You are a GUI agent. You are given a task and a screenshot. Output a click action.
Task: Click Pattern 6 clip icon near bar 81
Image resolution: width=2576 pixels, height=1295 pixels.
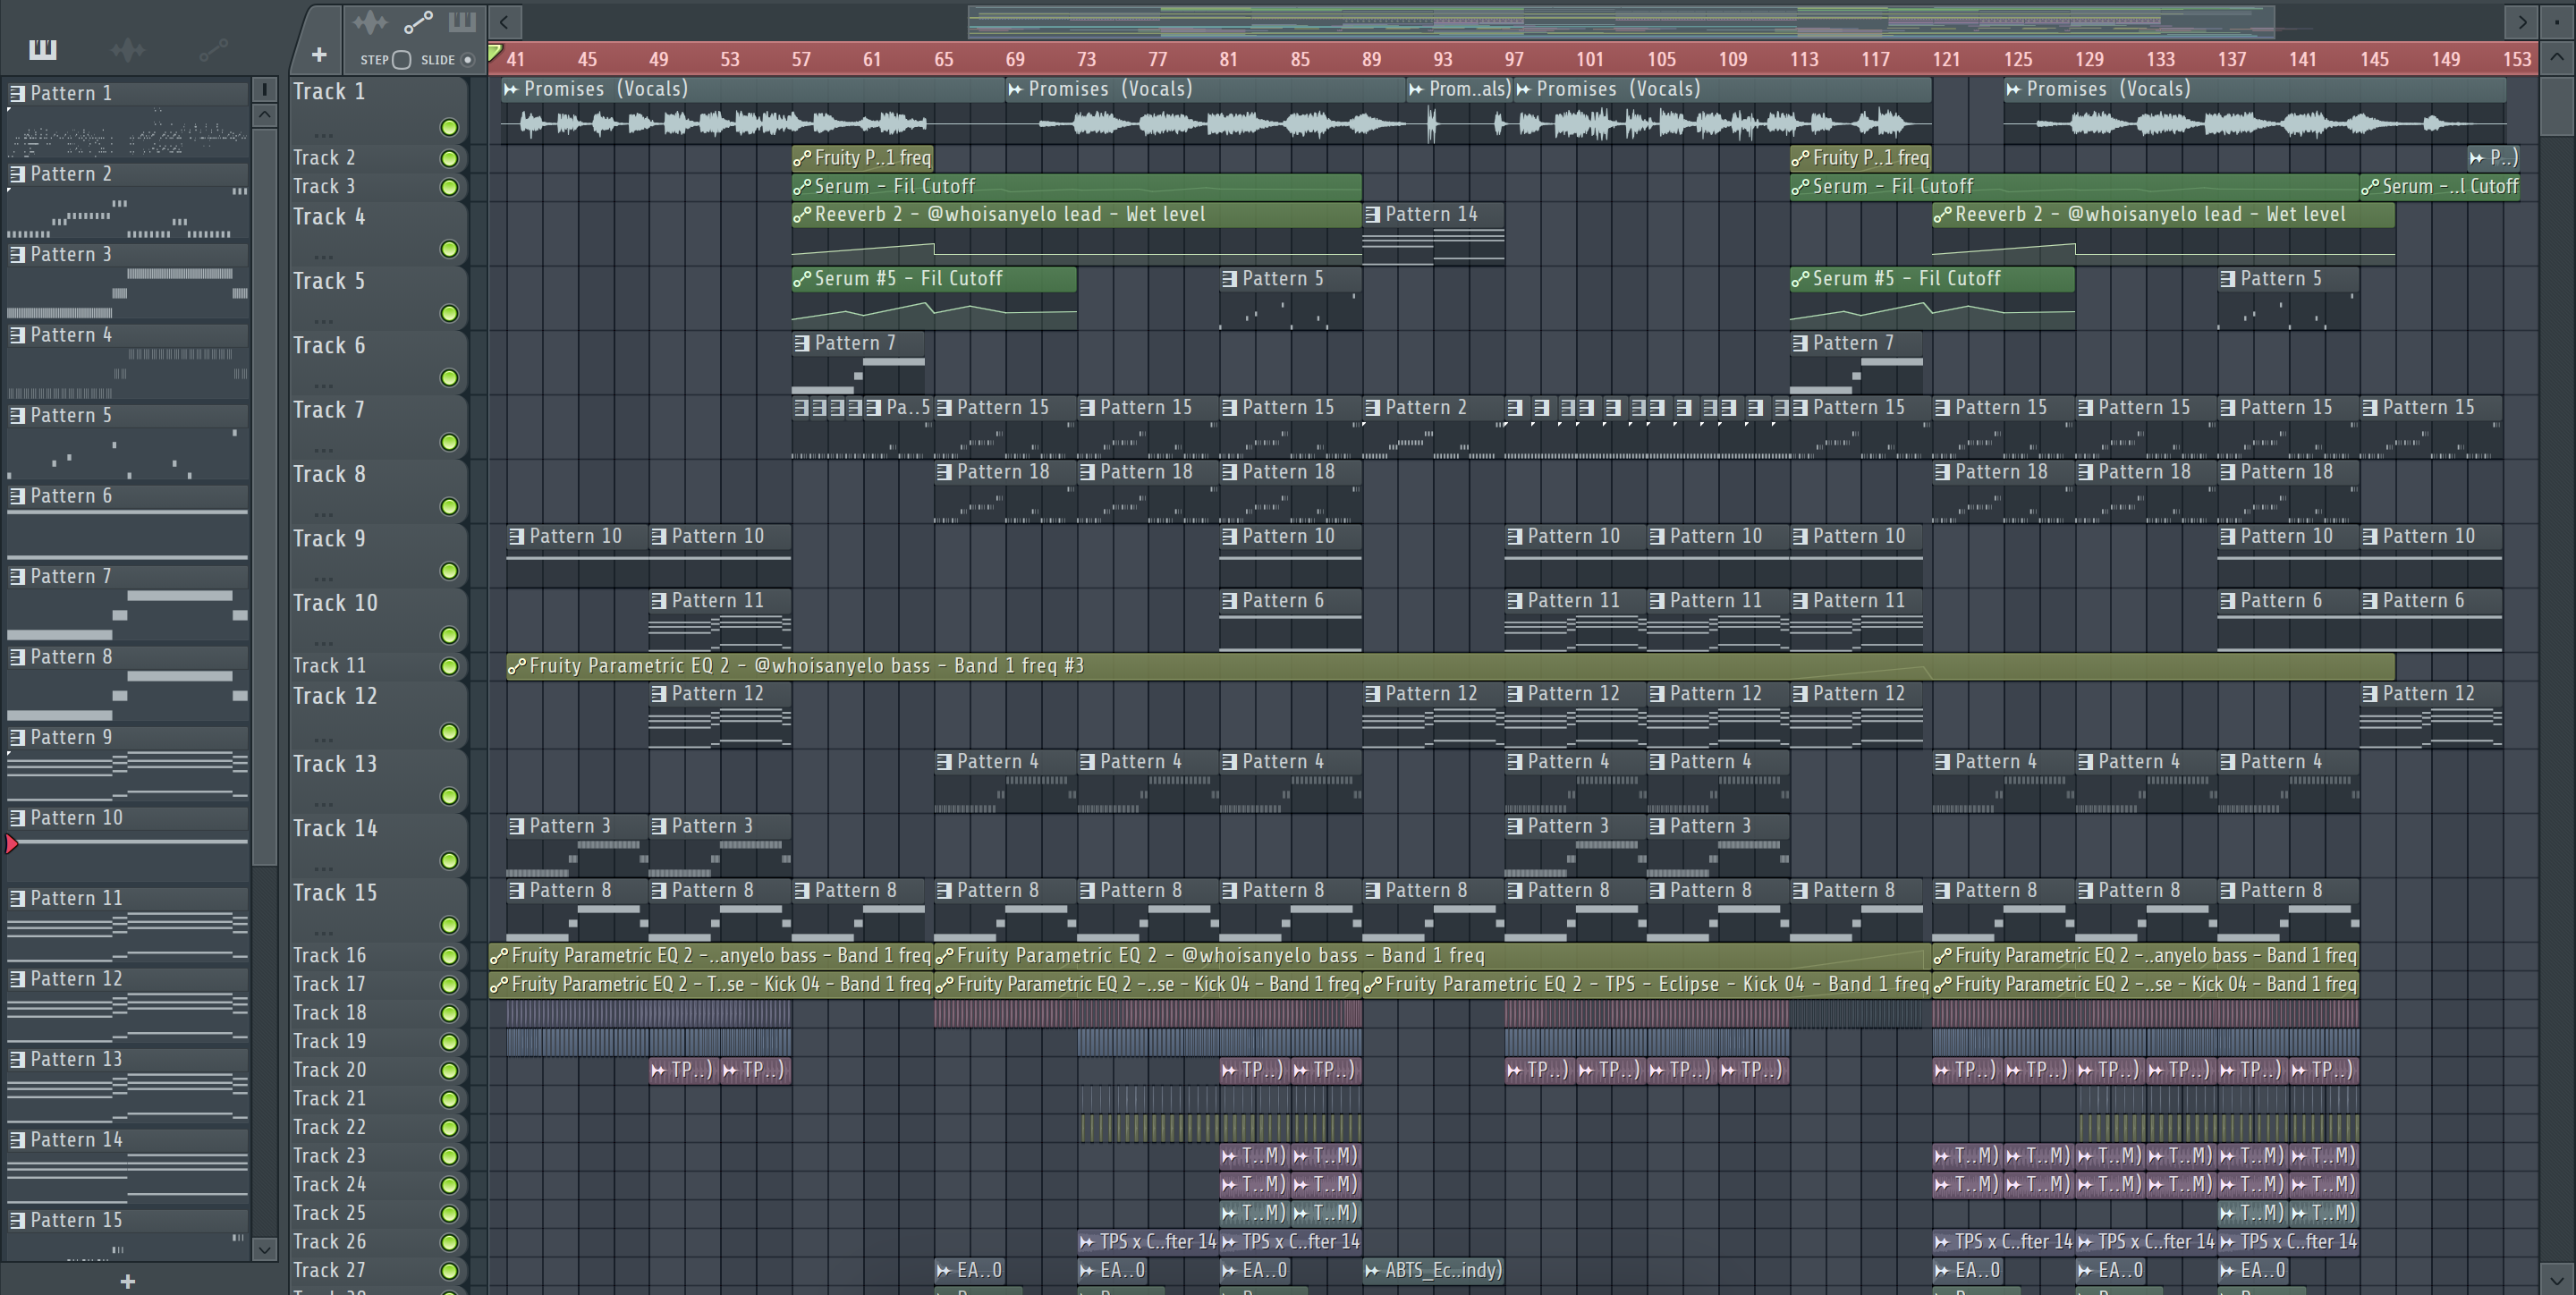[x=1230, y=601]
